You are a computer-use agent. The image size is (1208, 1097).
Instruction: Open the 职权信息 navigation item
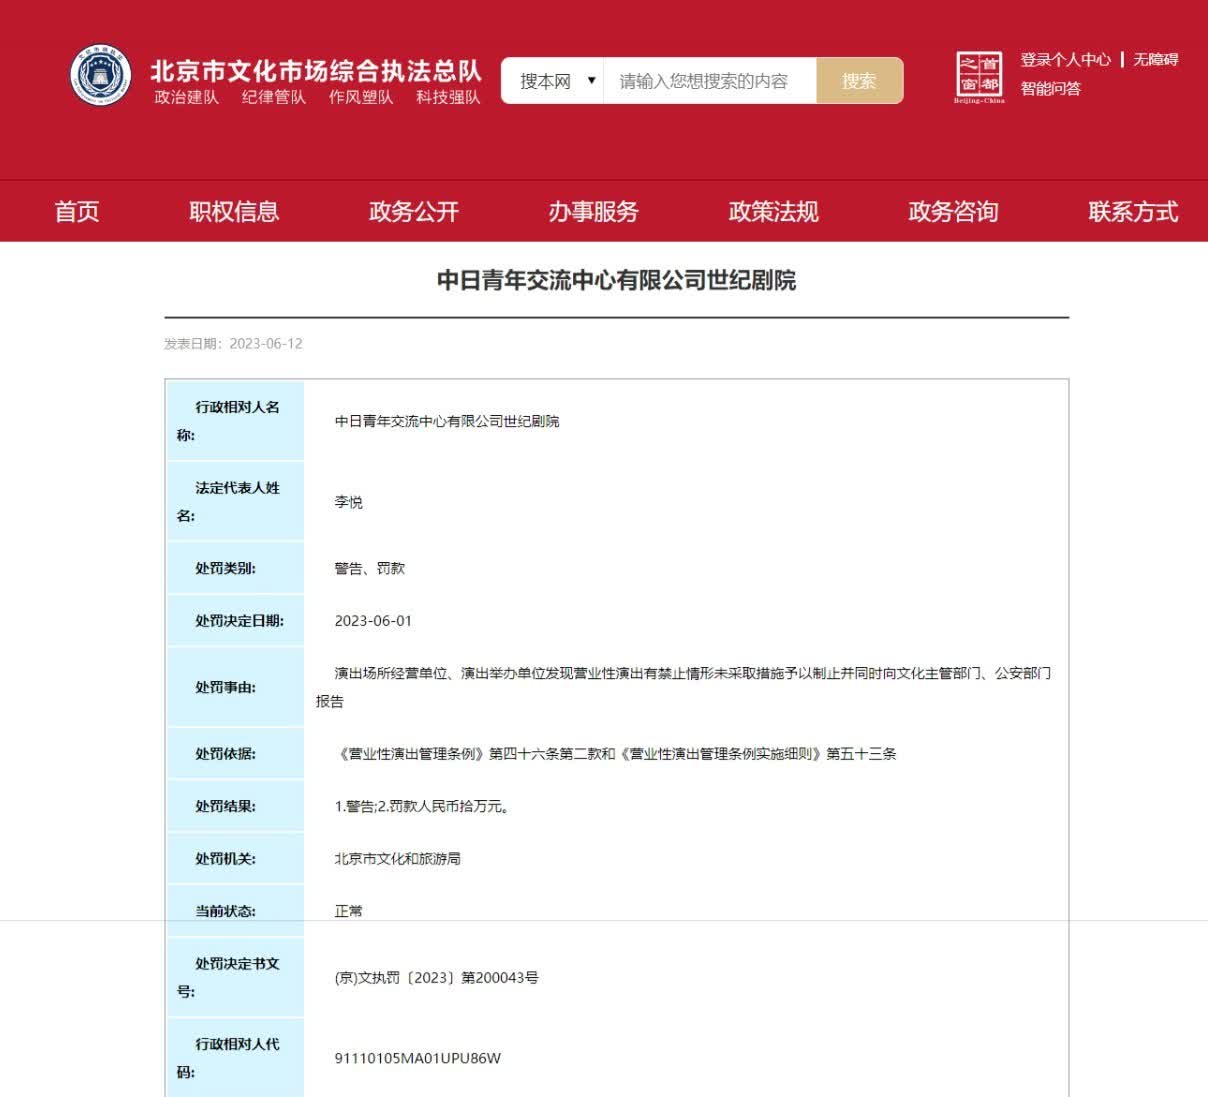click(x=234, y=212)
